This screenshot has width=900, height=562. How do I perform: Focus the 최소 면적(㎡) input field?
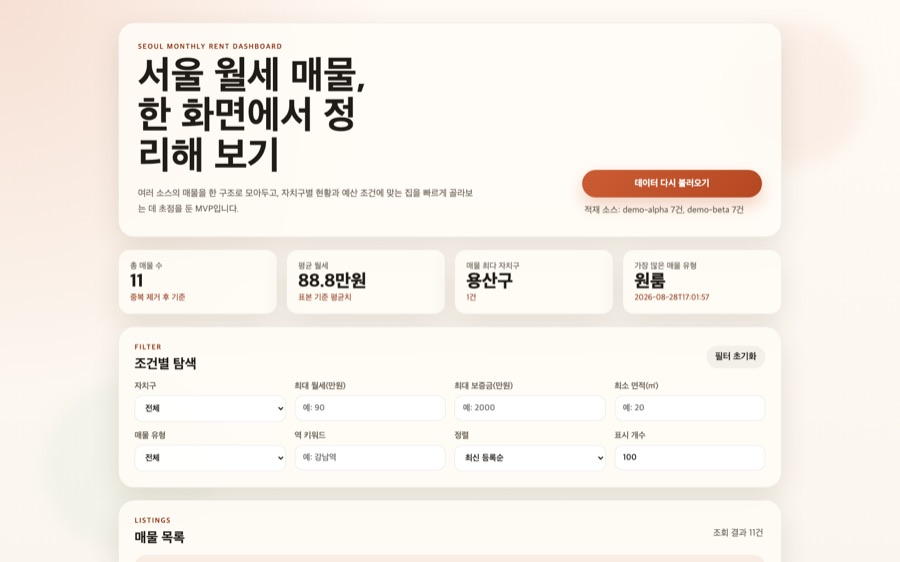(x=689, y=408)
